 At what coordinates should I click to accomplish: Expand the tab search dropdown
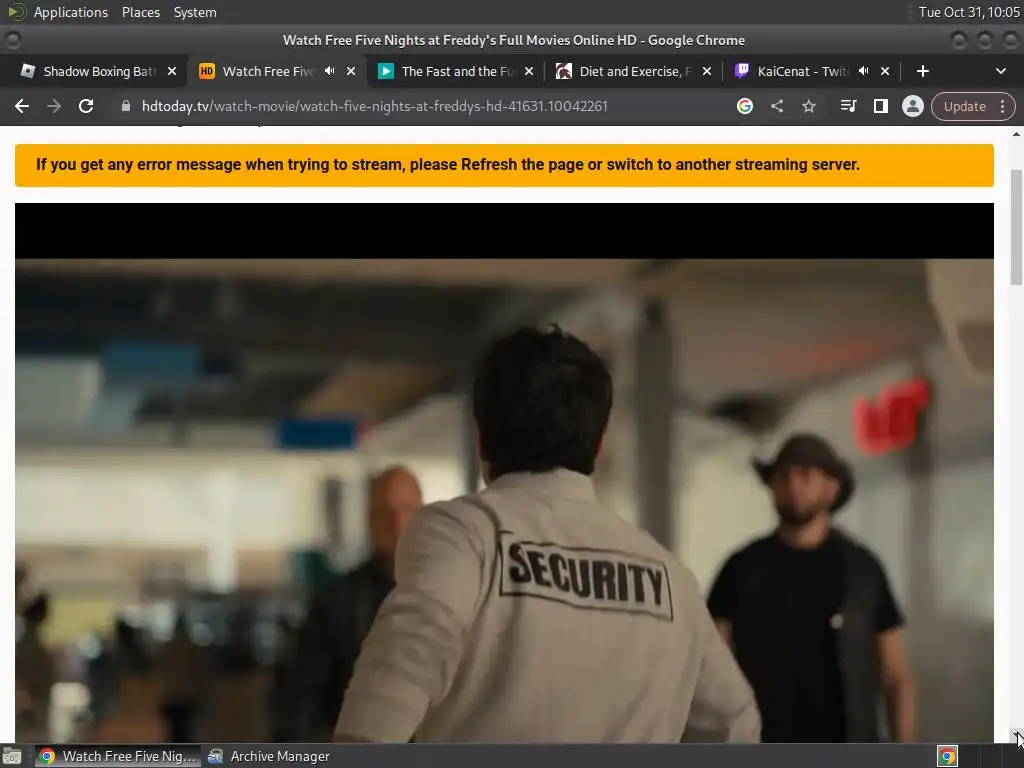click(1000, 71)
